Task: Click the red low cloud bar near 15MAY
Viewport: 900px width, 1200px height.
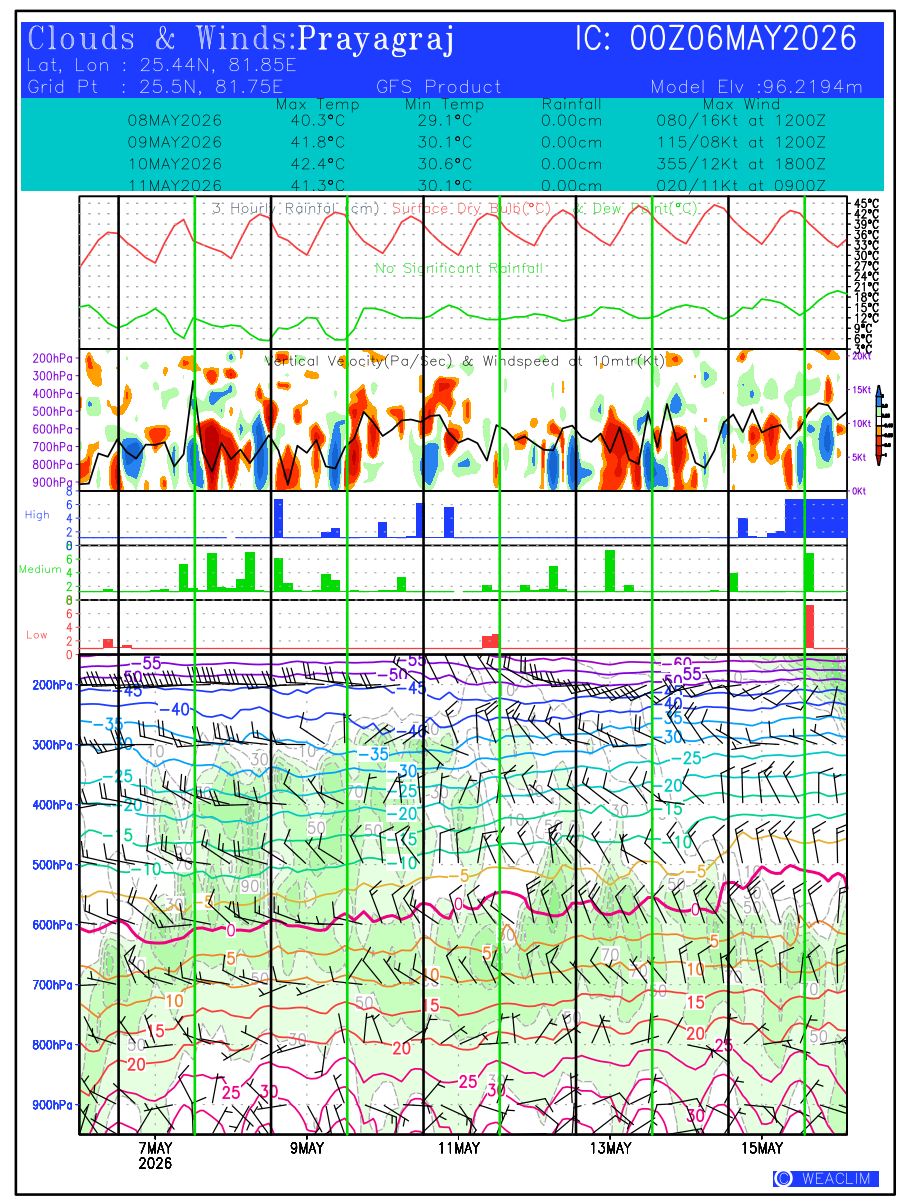Action: [x=809, y=626]
